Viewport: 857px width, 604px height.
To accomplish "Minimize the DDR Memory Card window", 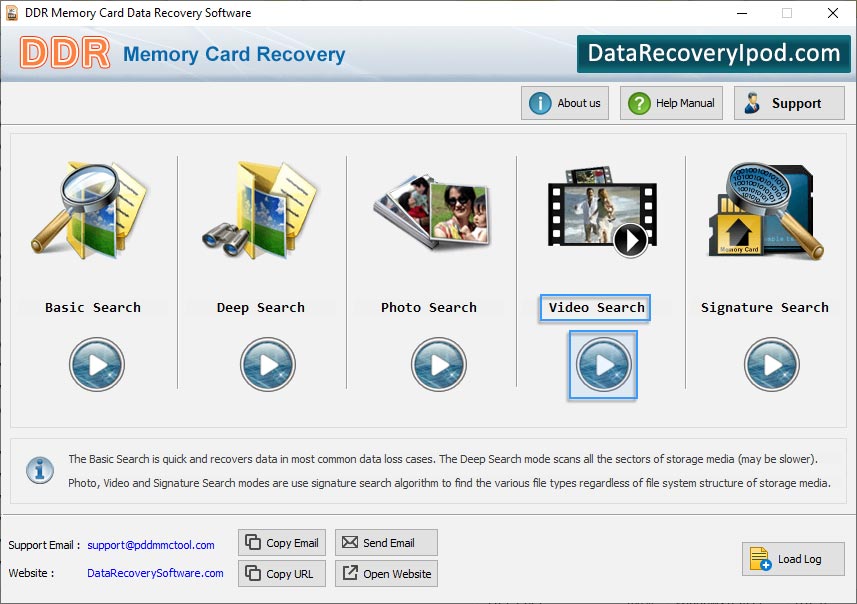I will (x=742, y=13).
